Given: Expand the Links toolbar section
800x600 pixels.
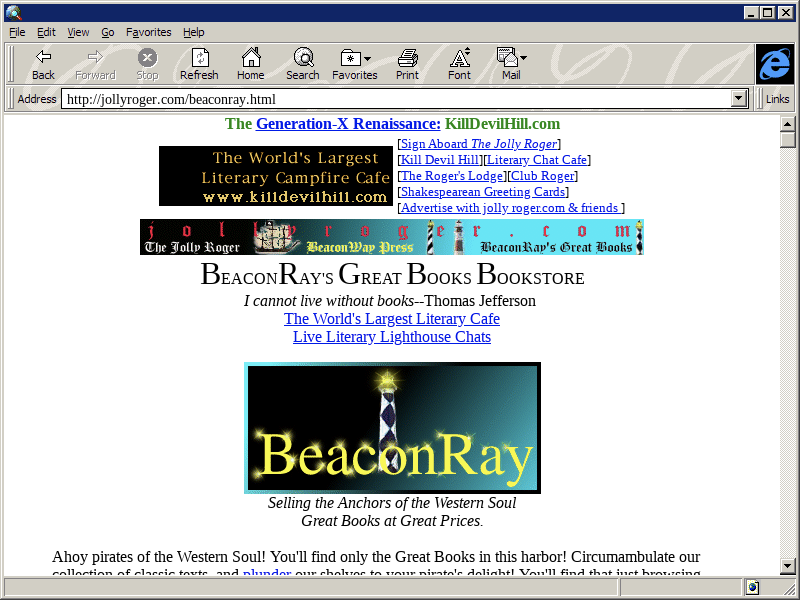Looking at the screenshot, I should pos(777,99).
